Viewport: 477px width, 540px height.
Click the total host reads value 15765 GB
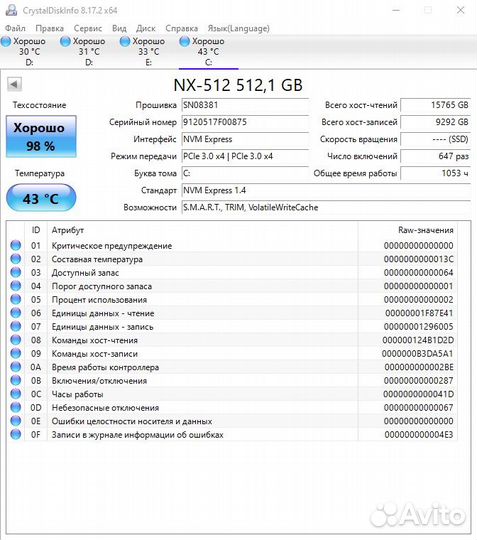click(435, 105)
